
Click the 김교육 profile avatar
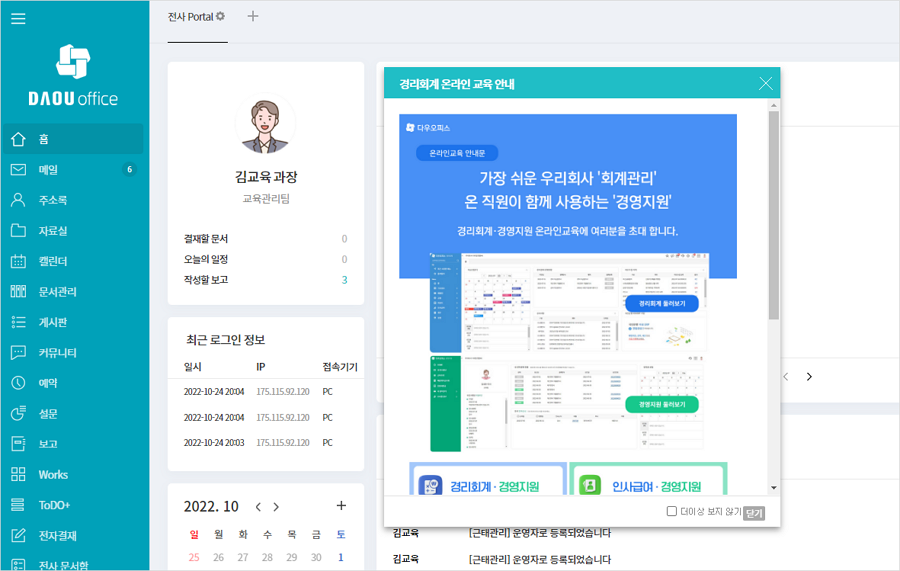[x=265, y=124]
